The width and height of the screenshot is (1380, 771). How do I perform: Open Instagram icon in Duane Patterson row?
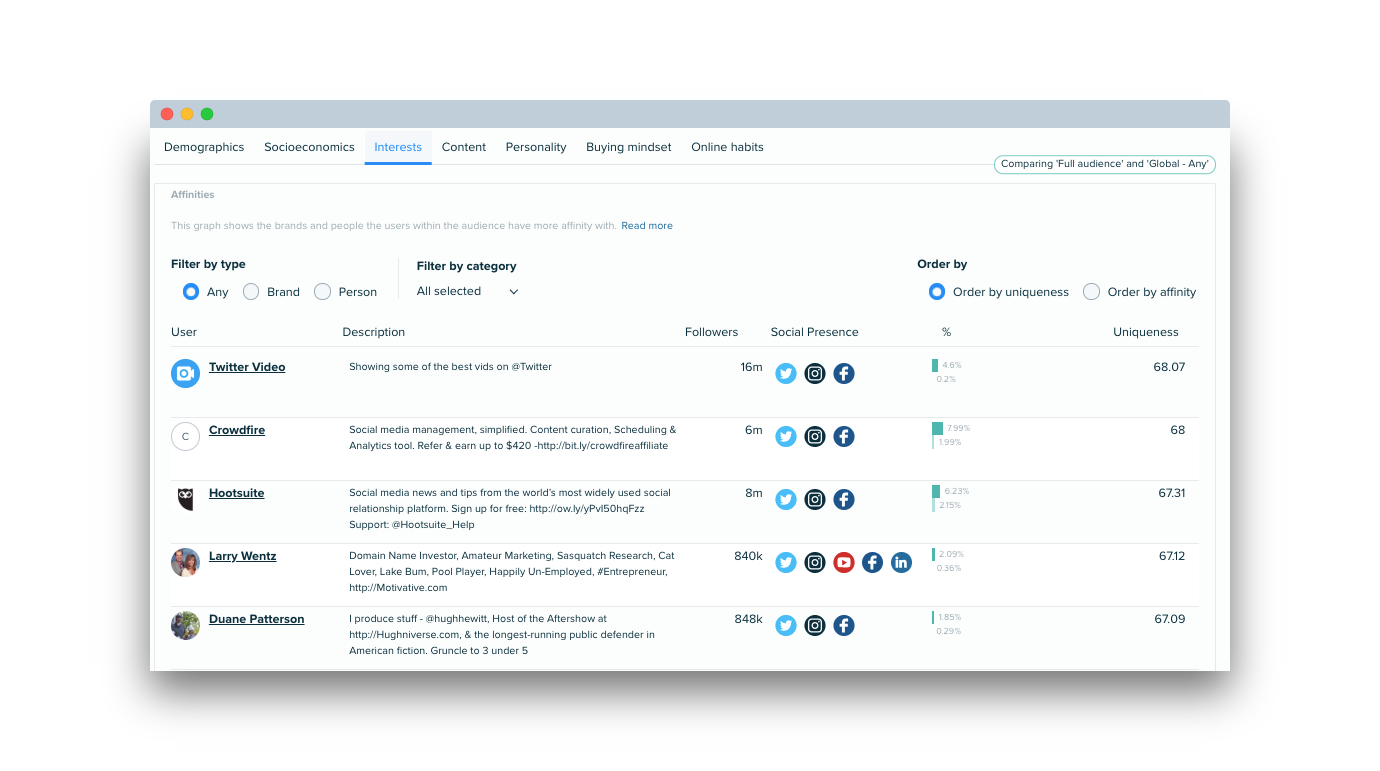click(815, 626)
